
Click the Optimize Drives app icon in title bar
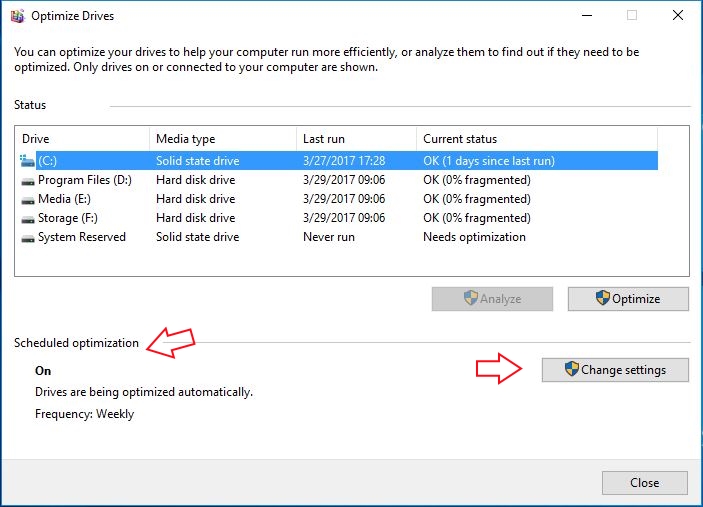coord(17,16)
